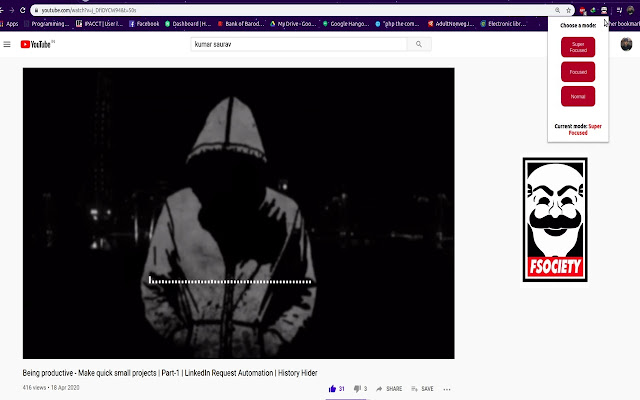Open the green extension icon
Image resolution: width=640 pixels, height=400 pixels.
(x=593, y=10)
